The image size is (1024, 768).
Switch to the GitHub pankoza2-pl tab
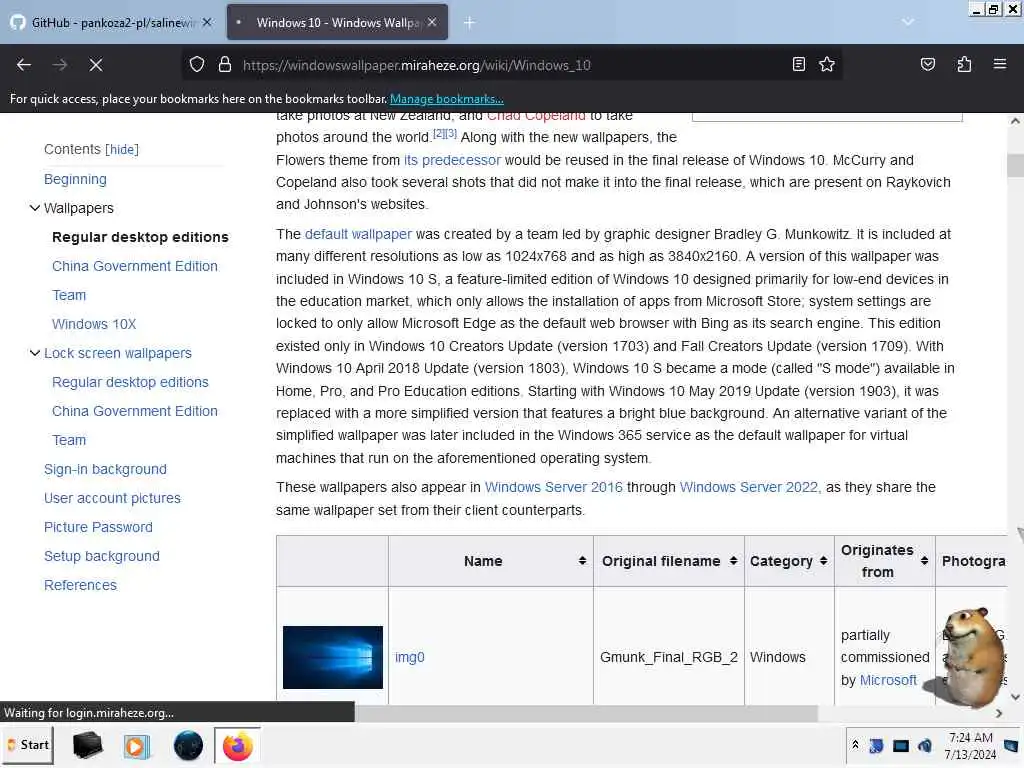click(x=112, y=22)
